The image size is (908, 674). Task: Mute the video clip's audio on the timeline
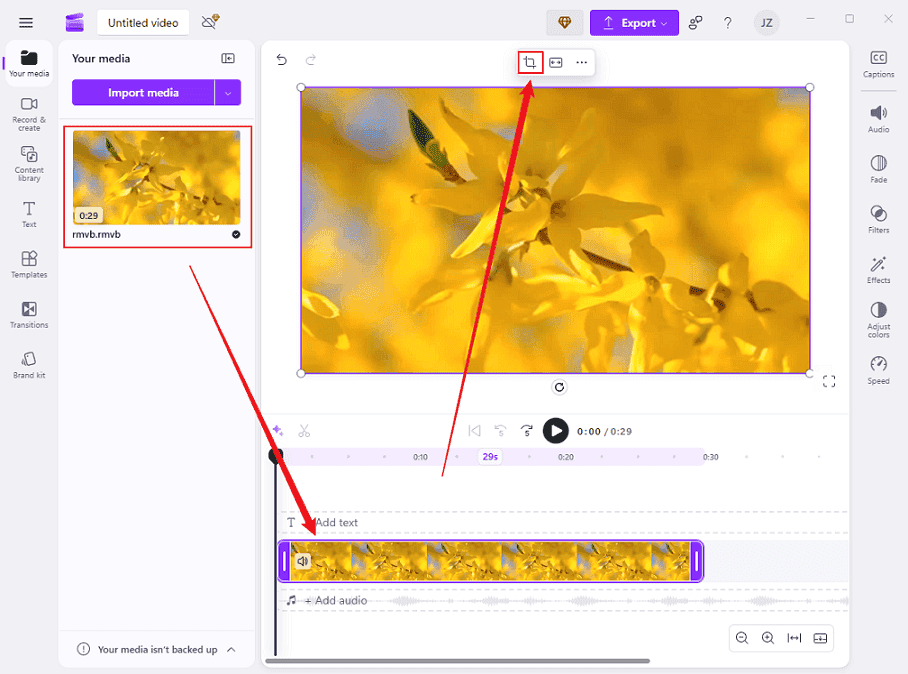303,561
